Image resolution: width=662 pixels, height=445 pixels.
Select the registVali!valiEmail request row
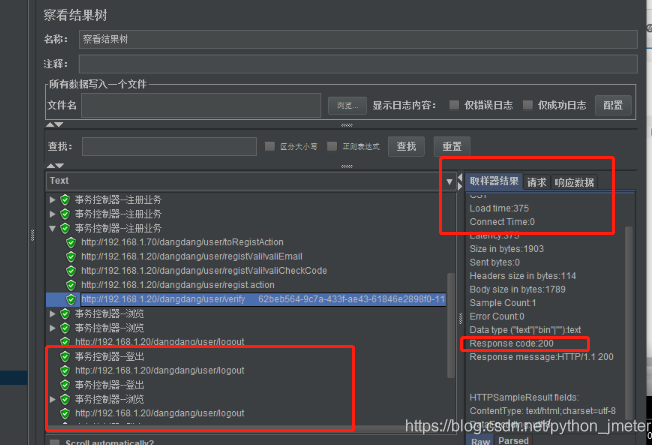pos(192,257)
